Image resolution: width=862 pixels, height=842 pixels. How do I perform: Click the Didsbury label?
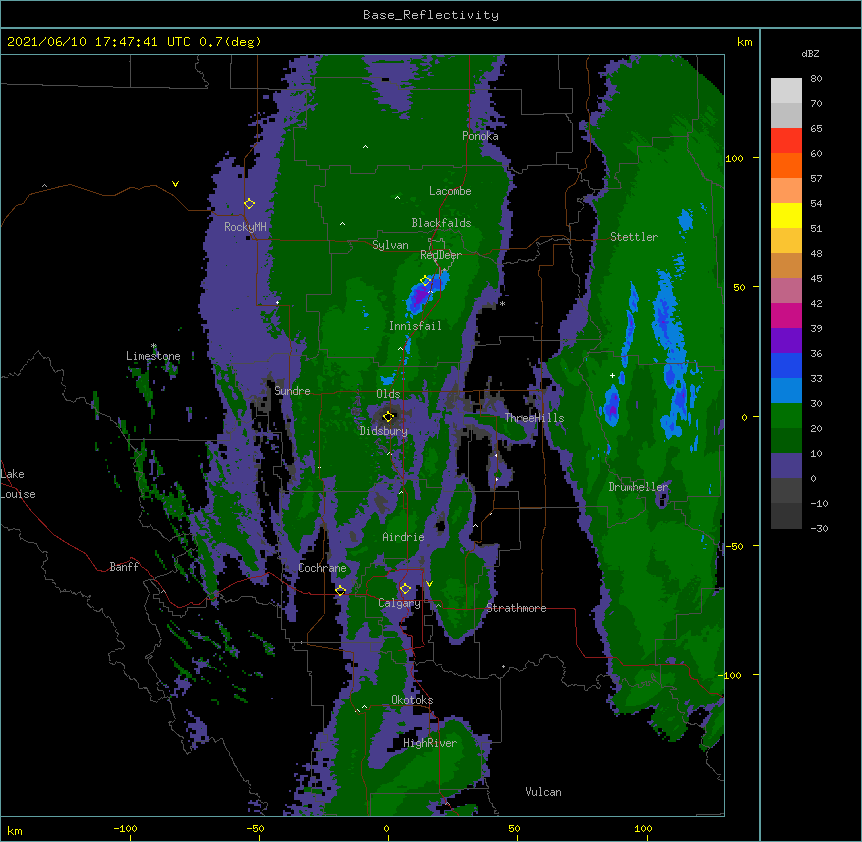pyautogui.click(x=384, y=431)
